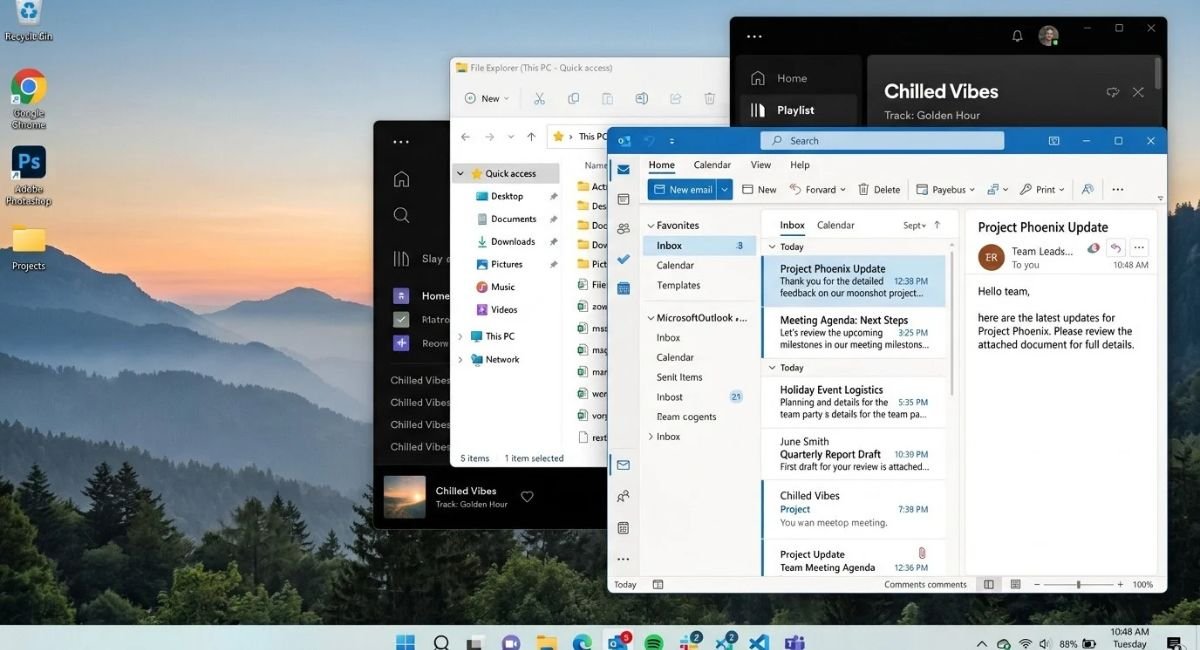Click the New email button in Outlook
The height and width of the screenshot is (650, 1200).
coord(683,189)
